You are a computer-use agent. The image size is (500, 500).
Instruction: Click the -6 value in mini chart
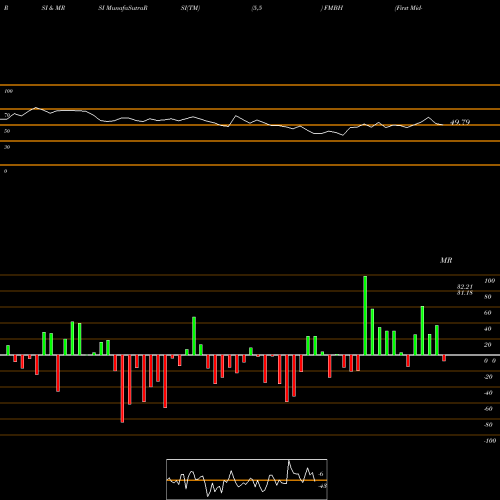click(x=320, y=474)
